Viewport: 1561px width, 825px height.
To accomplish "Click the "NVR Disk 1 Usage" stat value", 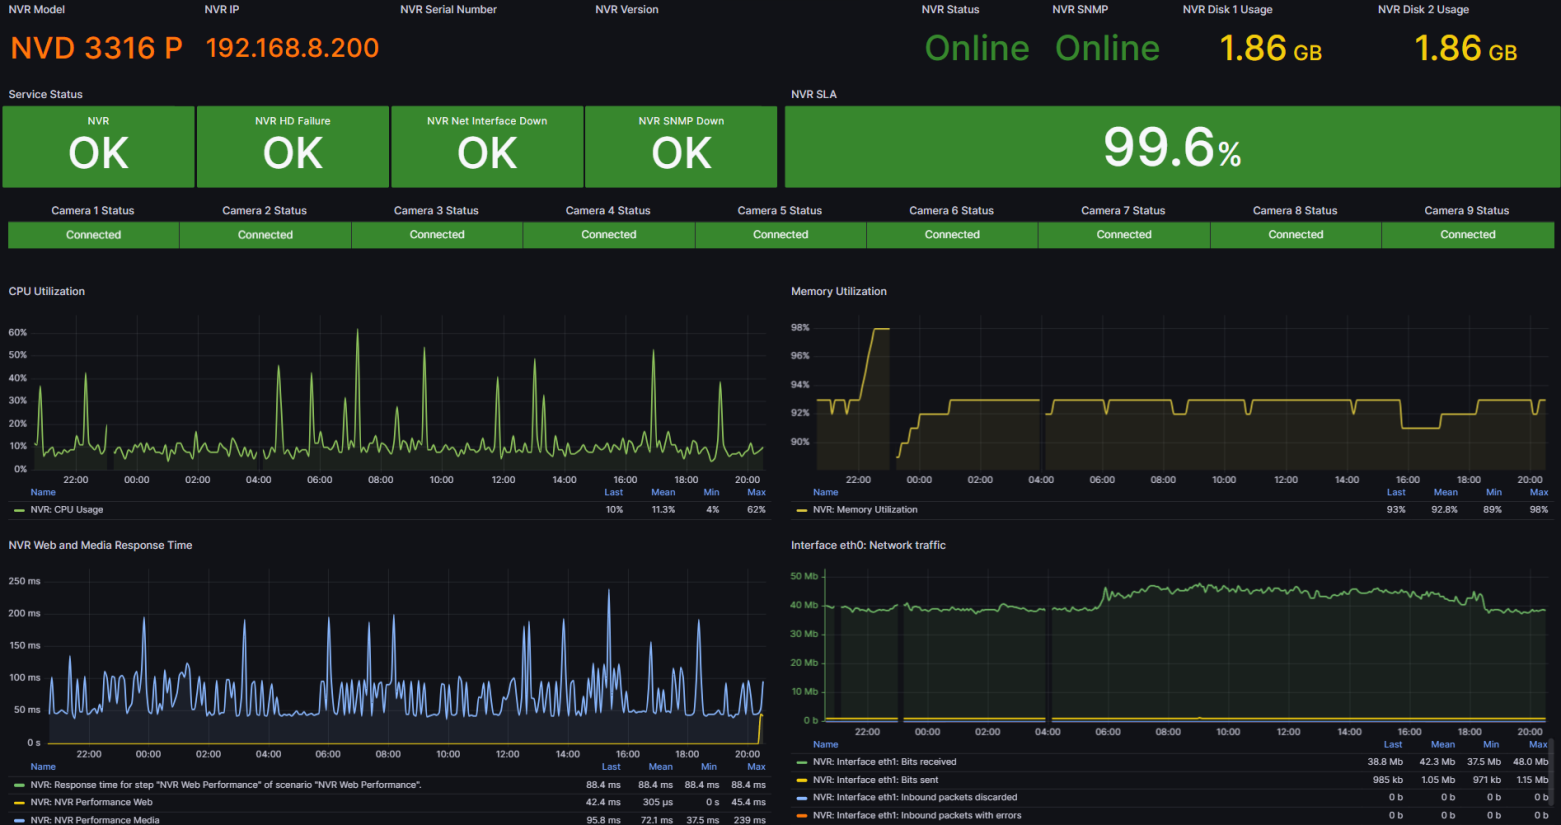I will coord(1269,47).
